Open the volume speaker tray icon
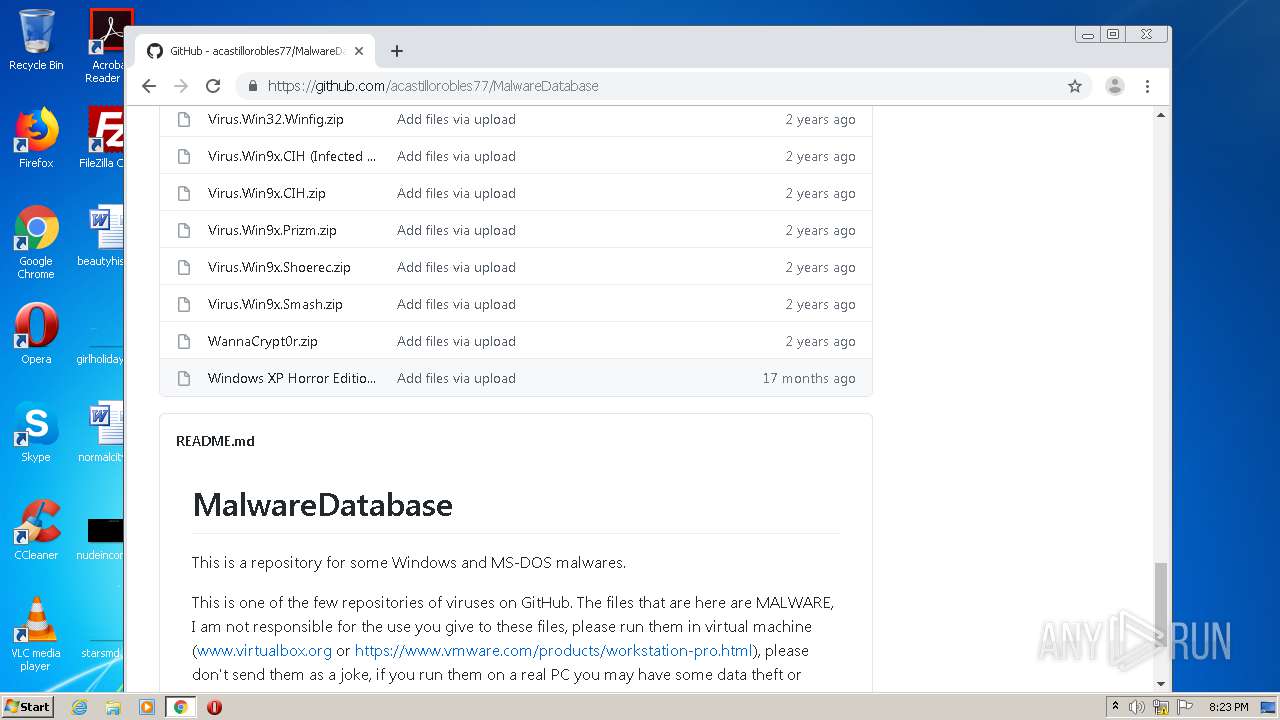 pyautogui.click(x=1137, y=707)
